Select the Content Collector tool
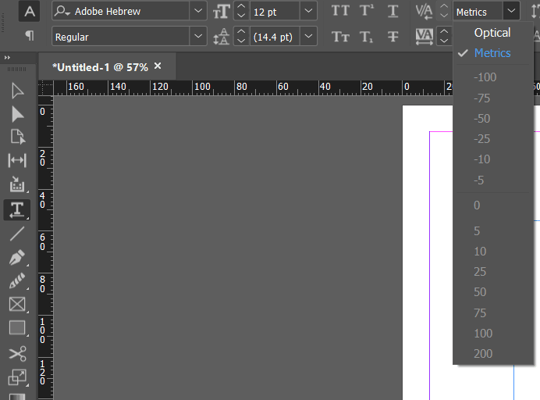The height and width of the screenshot is (400, 540). [x=17, y=184]
